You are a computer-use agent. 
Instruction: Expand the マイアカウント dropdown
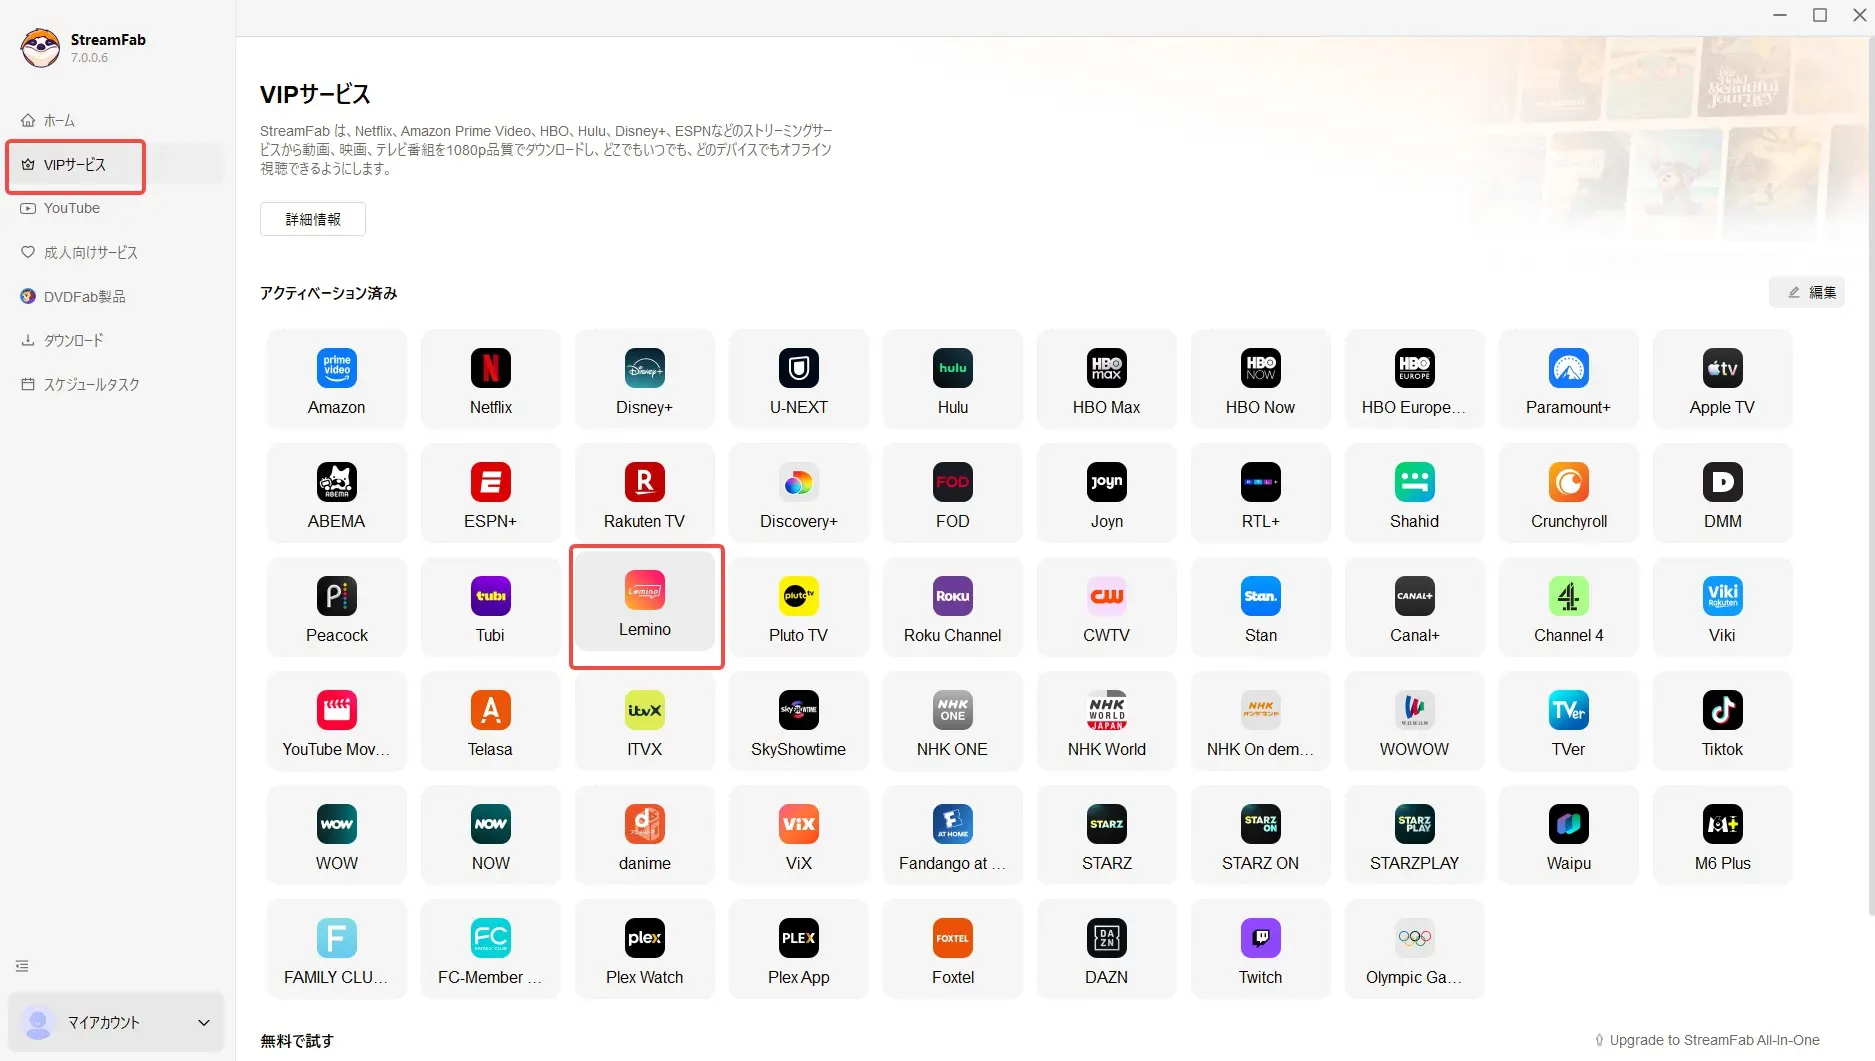[116, 1022]
